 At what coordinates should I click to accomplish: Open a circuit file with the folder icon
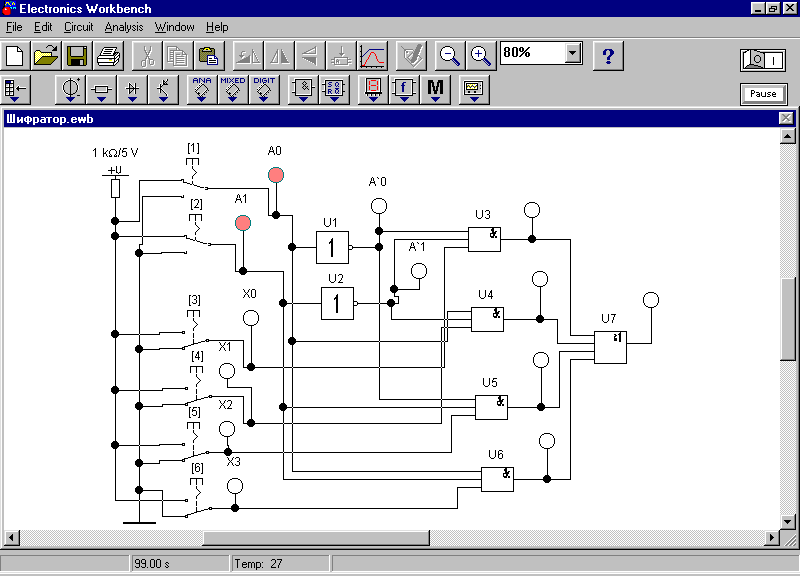click(x=46, y=56)
